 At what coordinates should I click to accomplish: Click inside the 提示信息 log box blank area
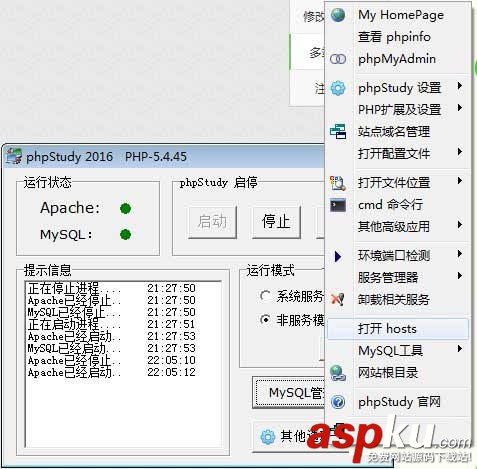pyautogui.click(x=123, y=413)
